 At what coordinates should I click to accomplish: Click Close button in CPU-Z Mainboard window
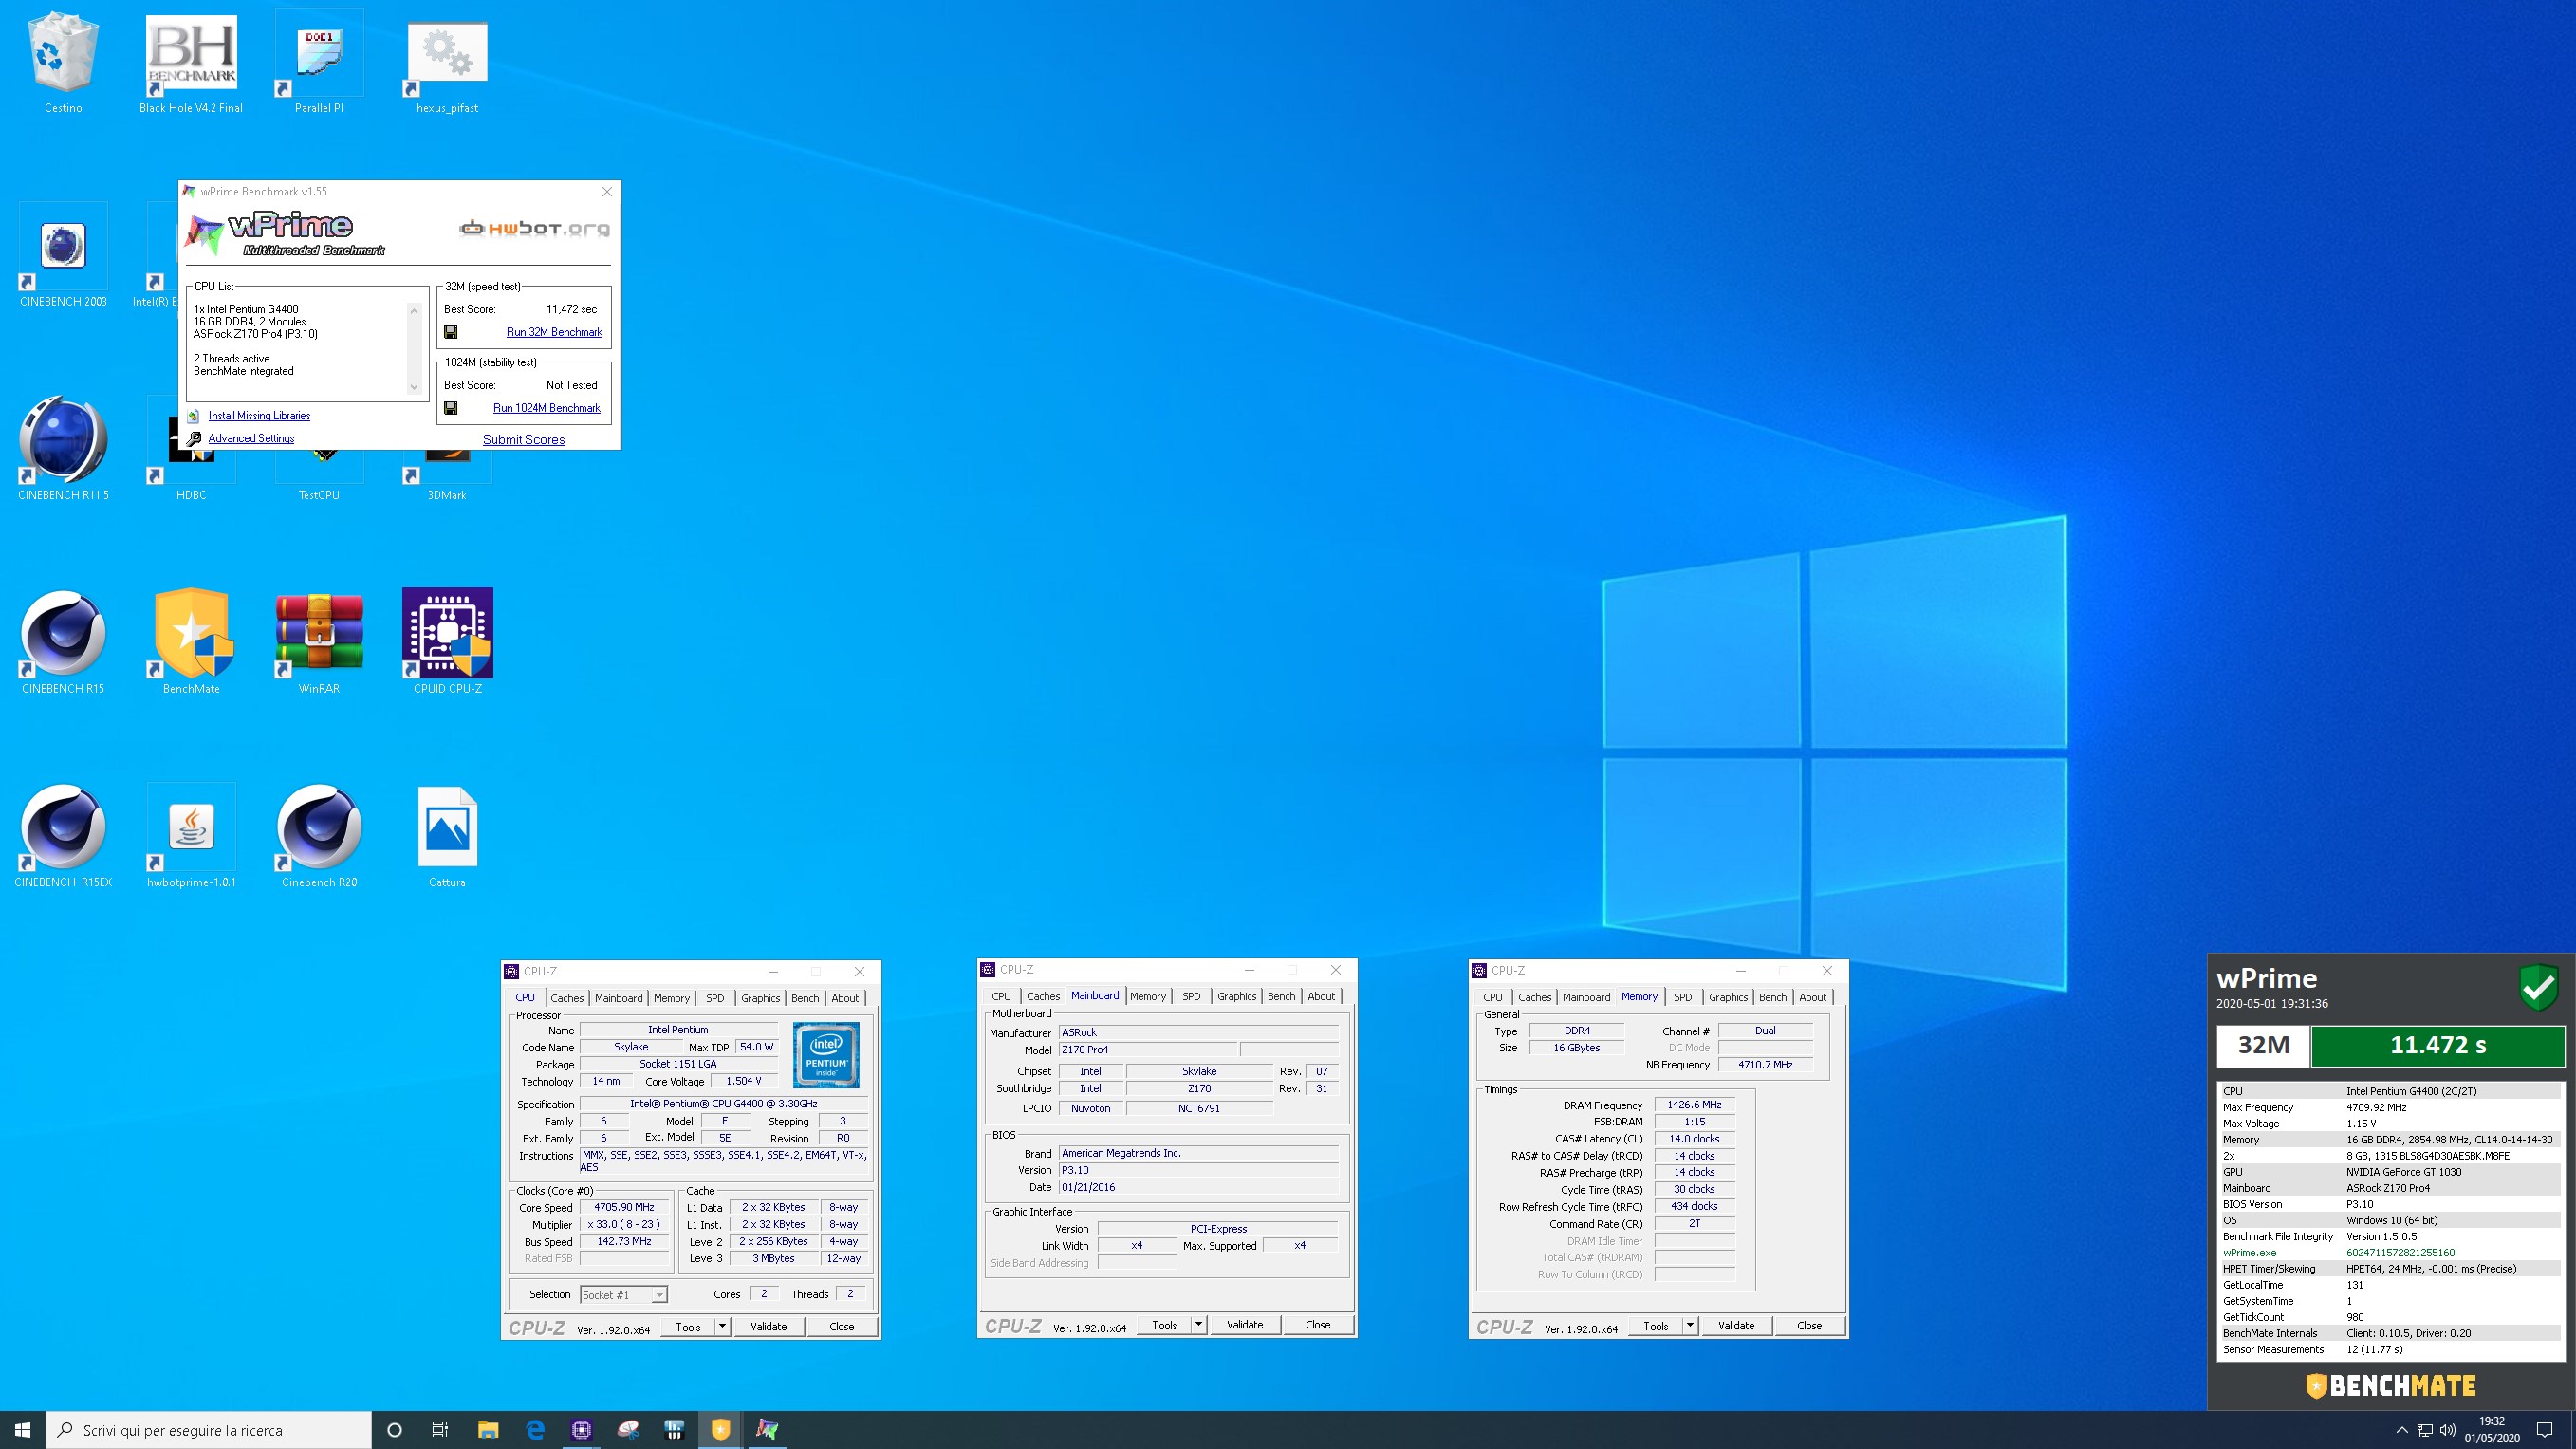pyautogui.click(x=1318, y=1325)
